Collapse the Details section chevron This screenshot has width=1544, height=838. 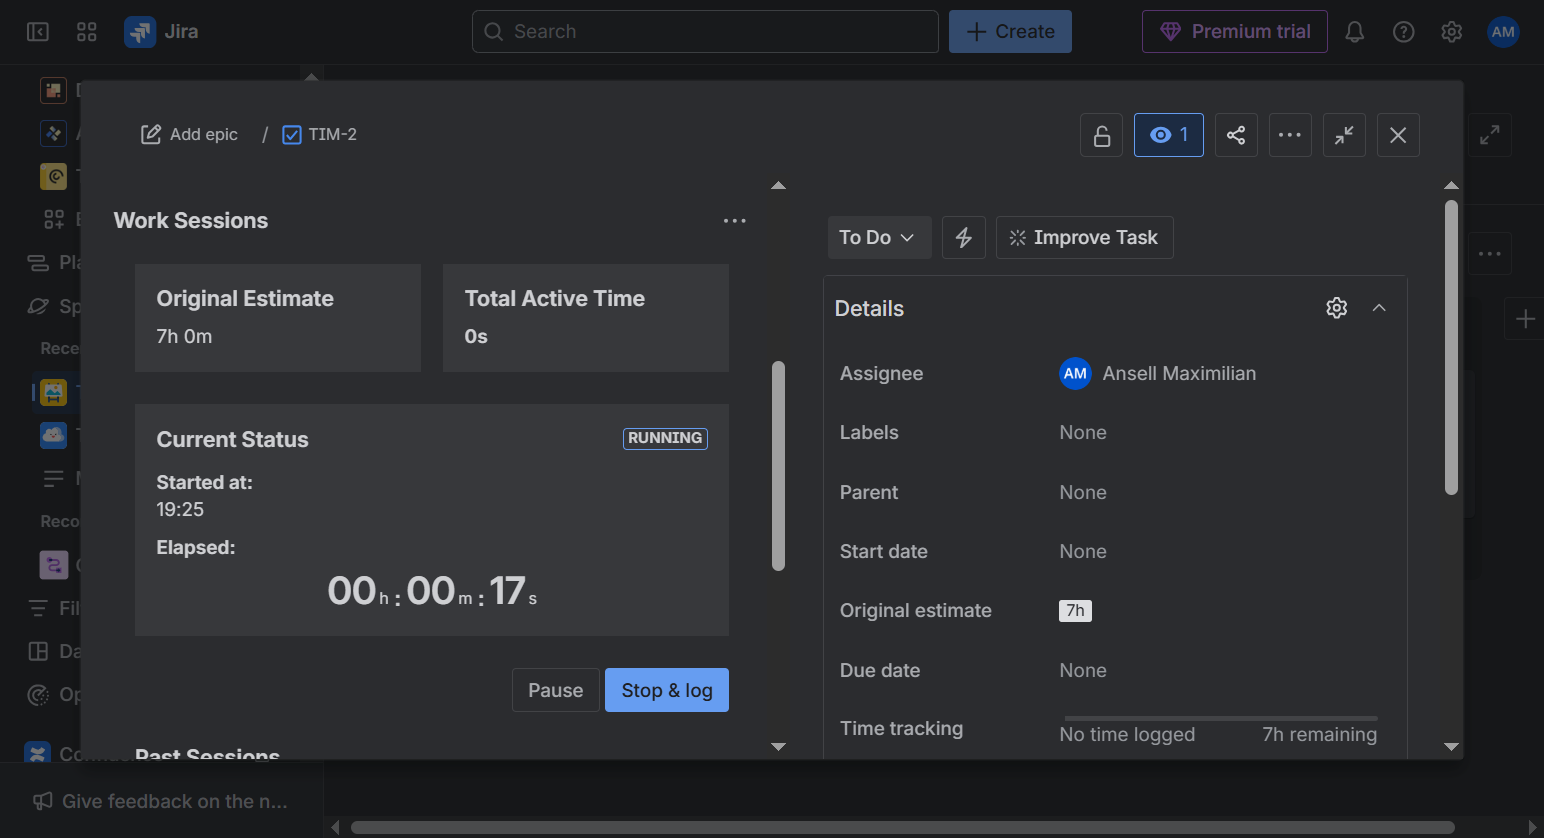point(1379,308)
